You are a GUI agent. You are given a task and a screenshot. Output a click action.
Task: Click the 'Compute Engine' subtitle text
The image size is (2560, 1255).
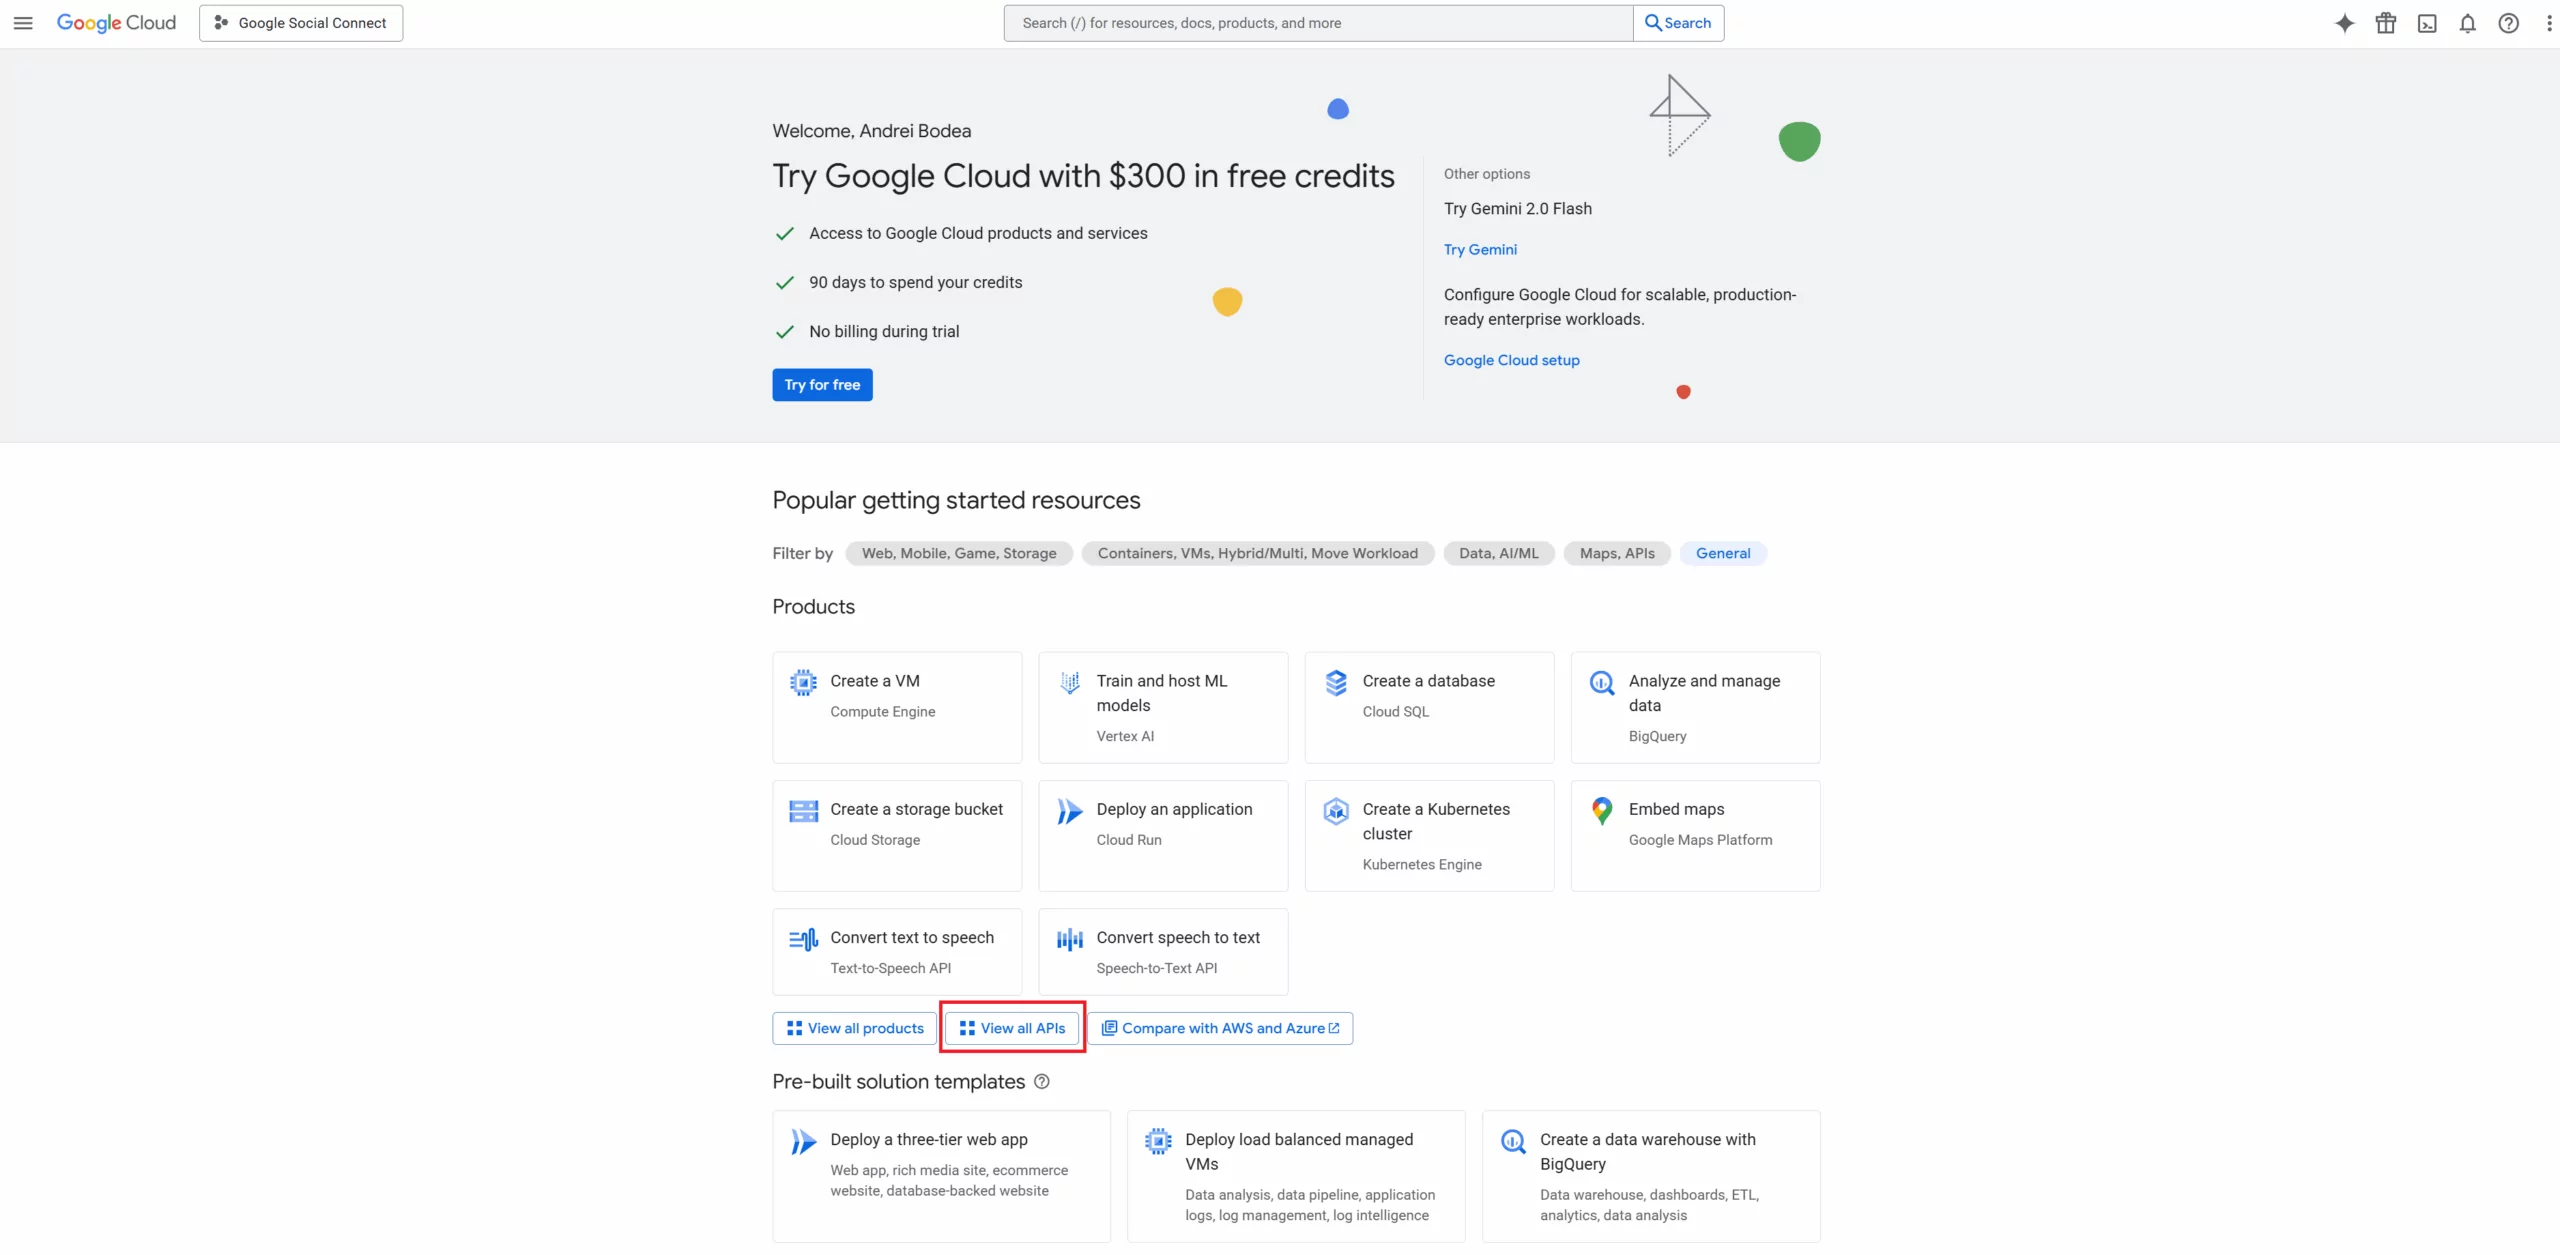883,712
